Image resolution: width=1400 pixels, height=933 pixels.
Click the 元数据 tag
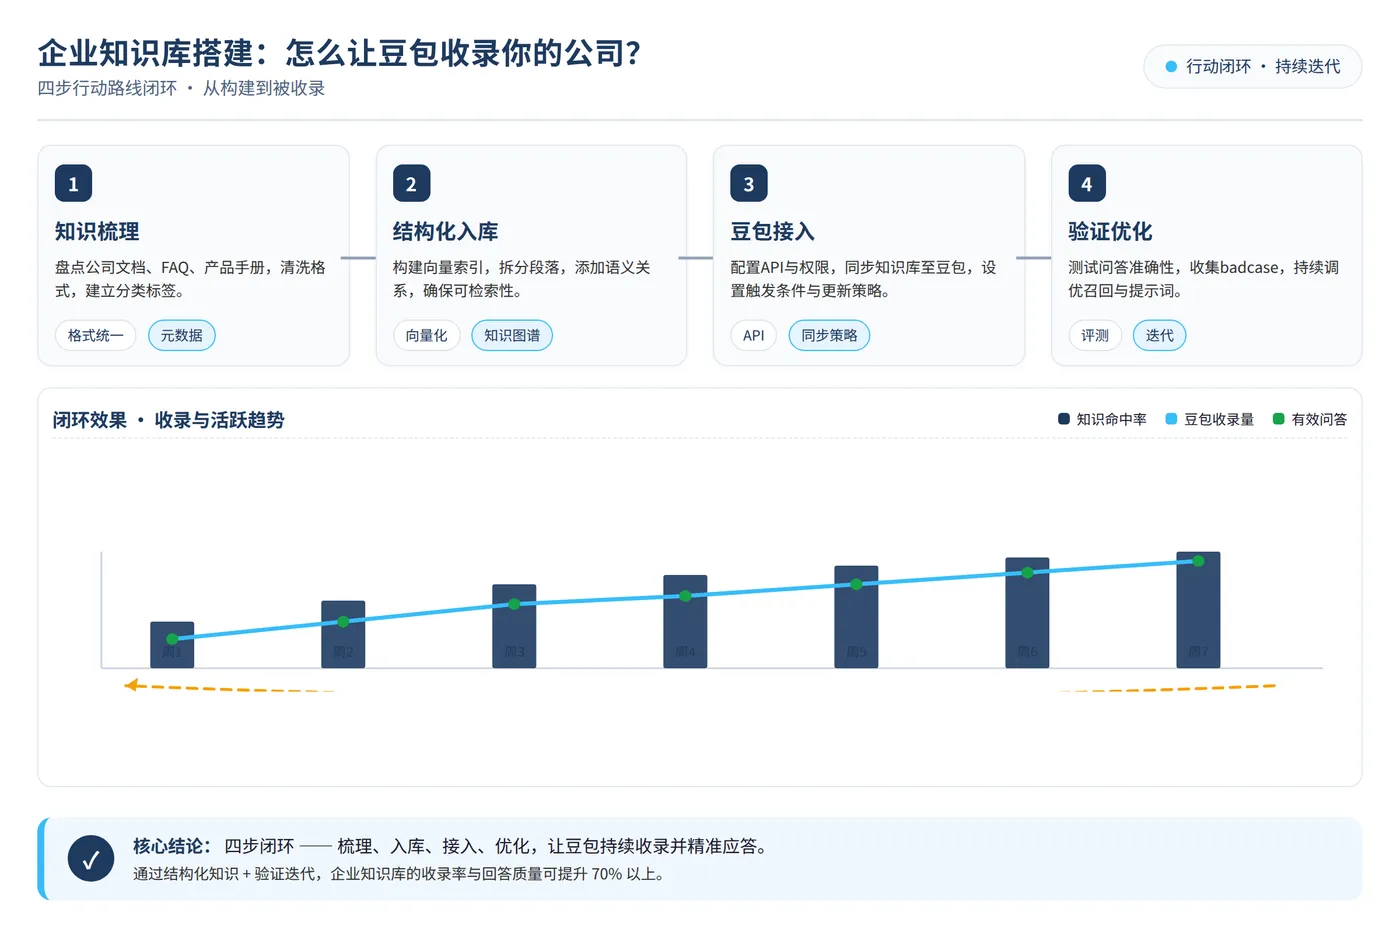coord(182,336)
